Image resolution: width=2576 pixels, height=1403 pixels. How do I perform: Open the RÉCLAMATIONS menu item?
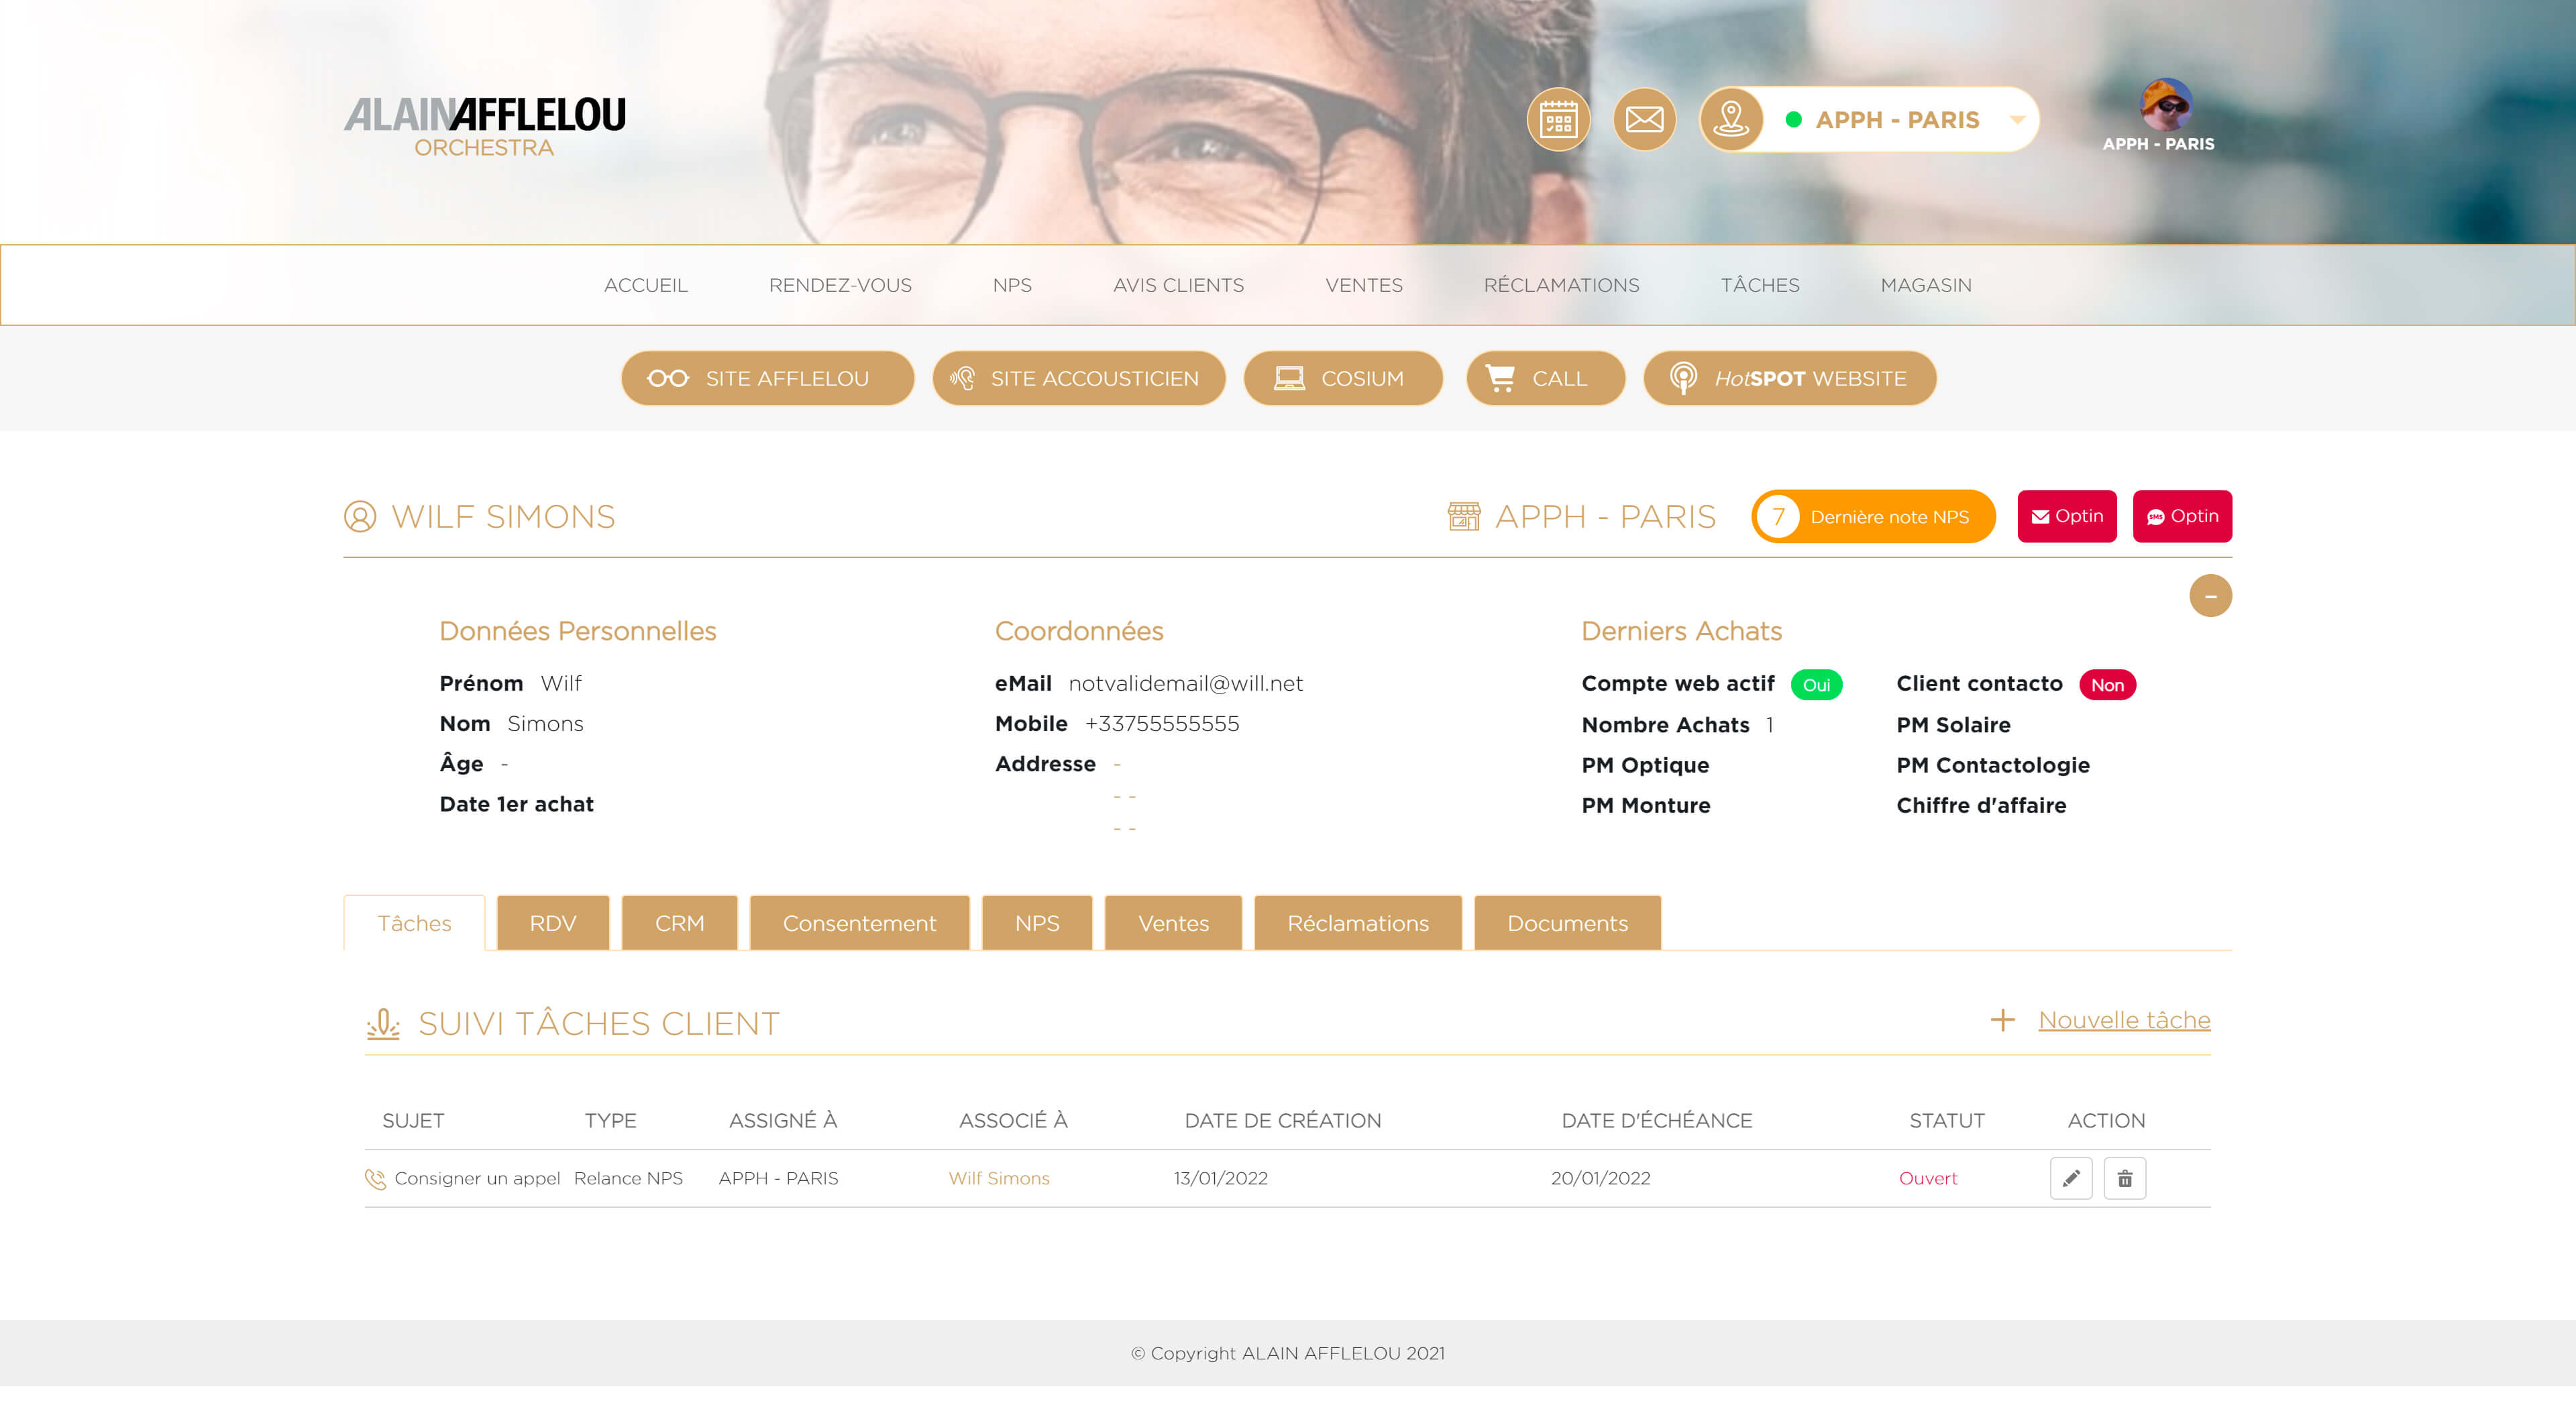(x=1561, y=285)
